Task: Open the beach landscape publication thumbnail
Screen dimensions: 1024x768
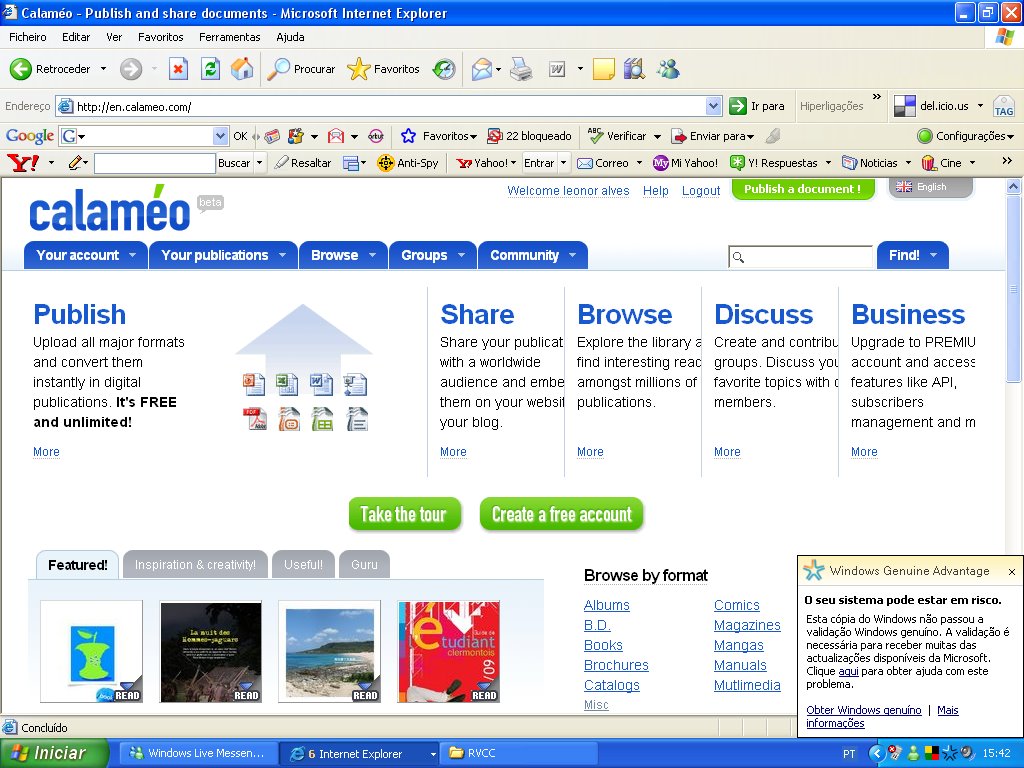Action: coord(330,652)
